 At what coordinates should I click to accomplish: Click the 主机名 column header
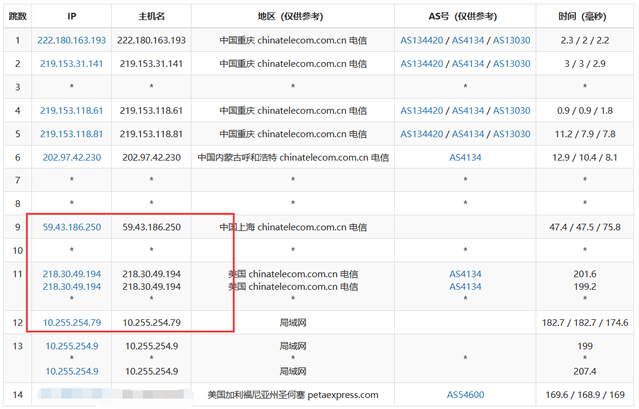point(151,17)
